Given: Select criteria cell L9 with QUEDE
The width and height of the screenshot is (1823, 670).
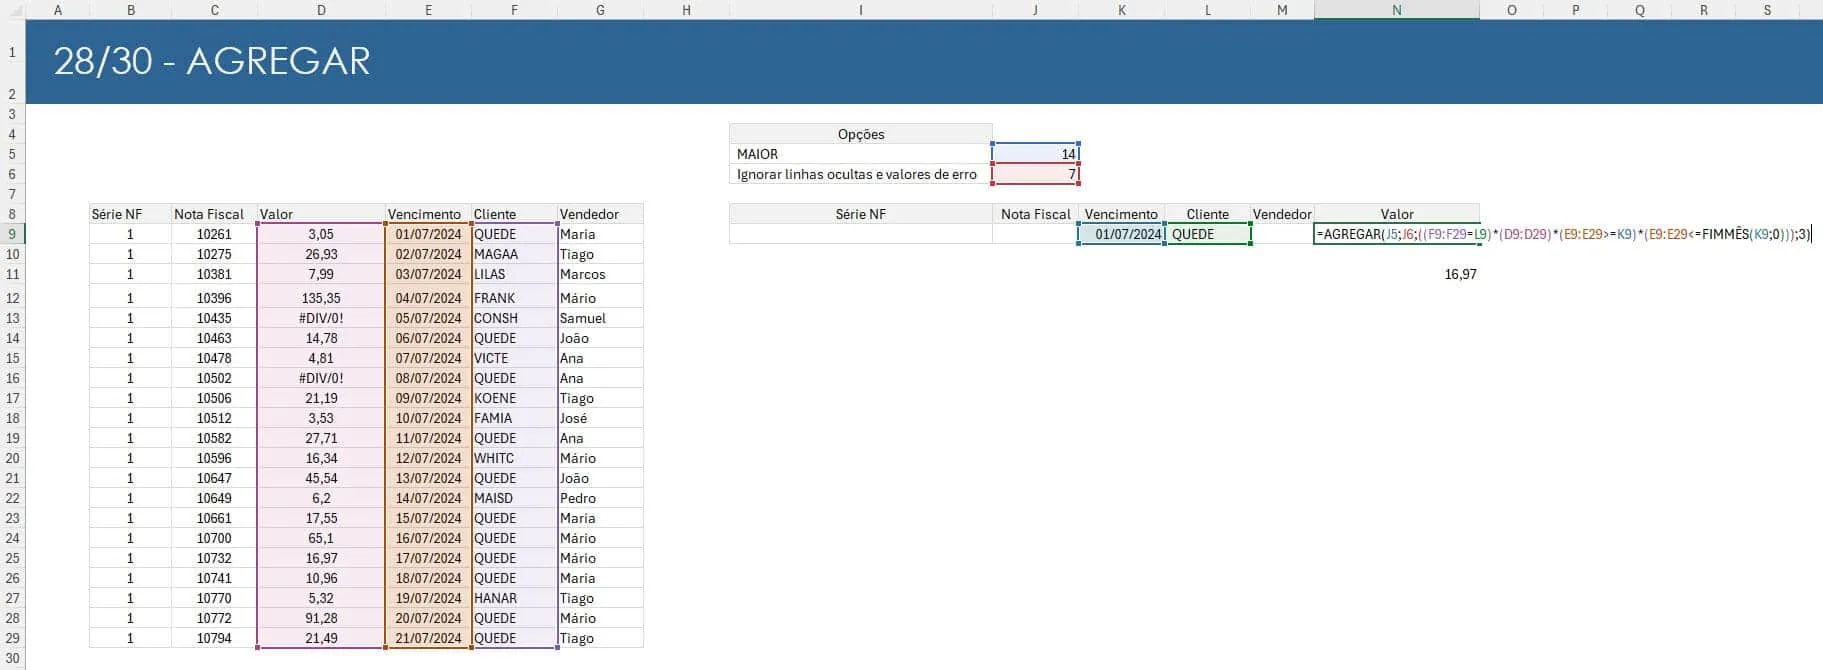Looking at the screenshot, I should pyautogui.click(x=1208, y=234).
